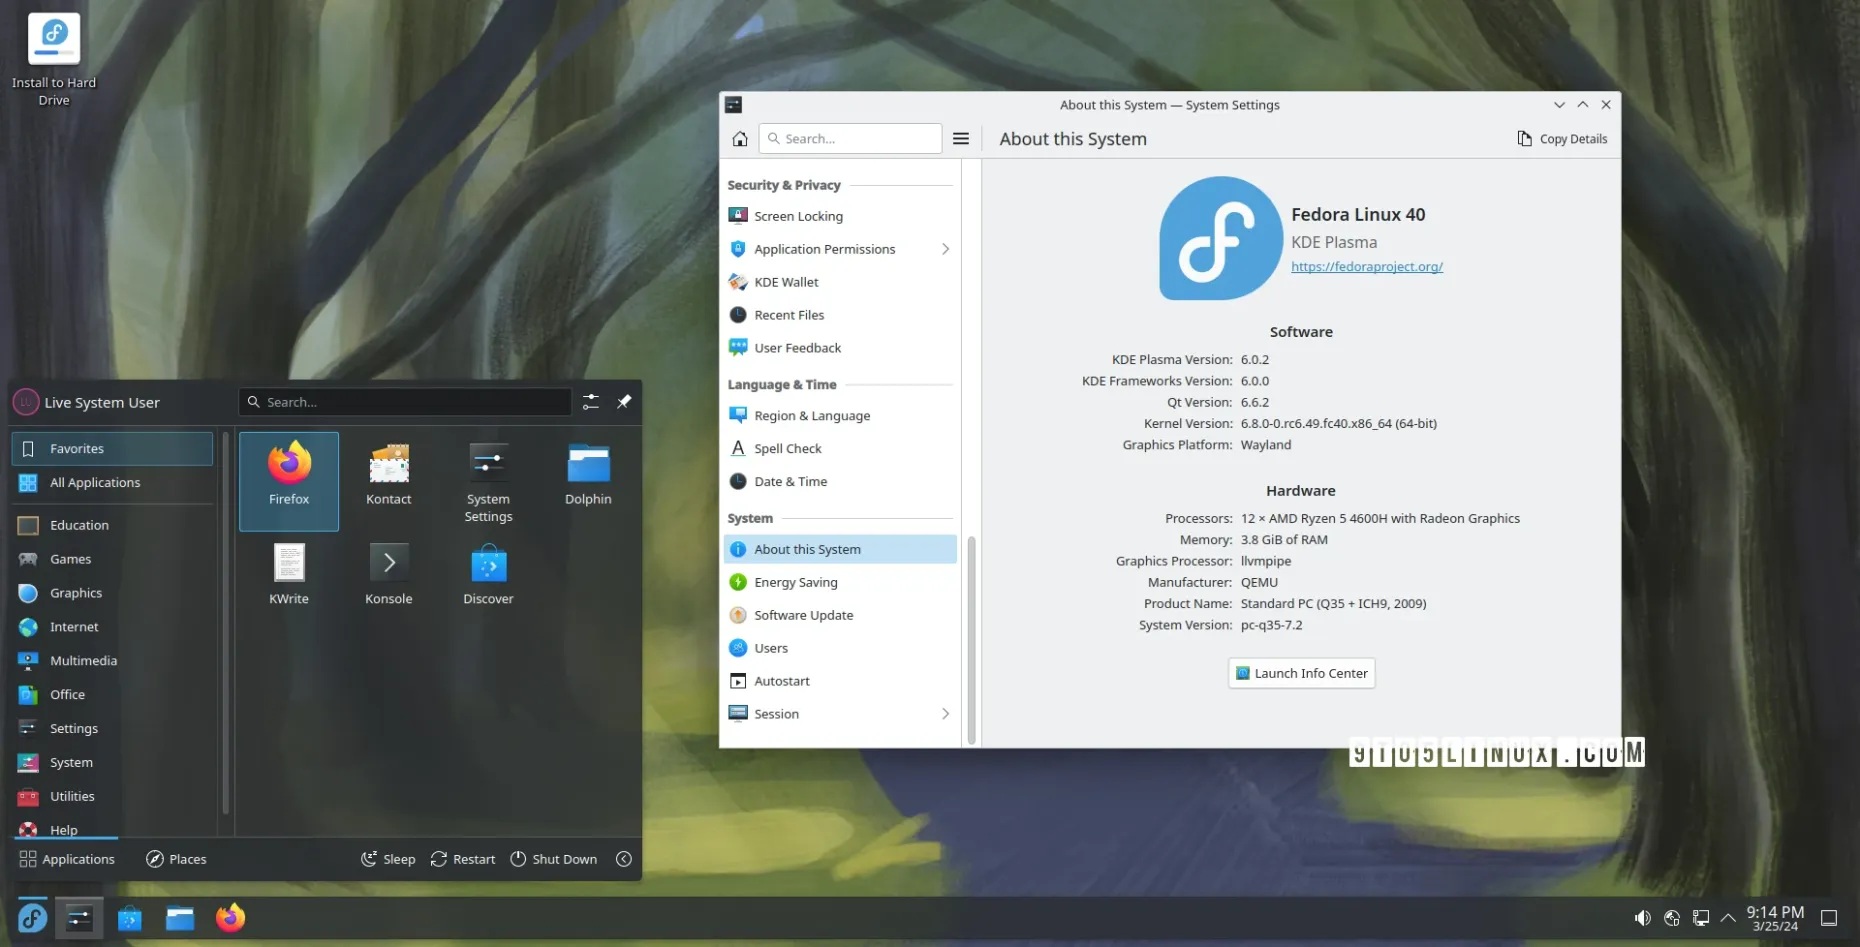Screen dimensions: 1860x947
Task: Open Autostart settings
Action: [x=840, y=681]
